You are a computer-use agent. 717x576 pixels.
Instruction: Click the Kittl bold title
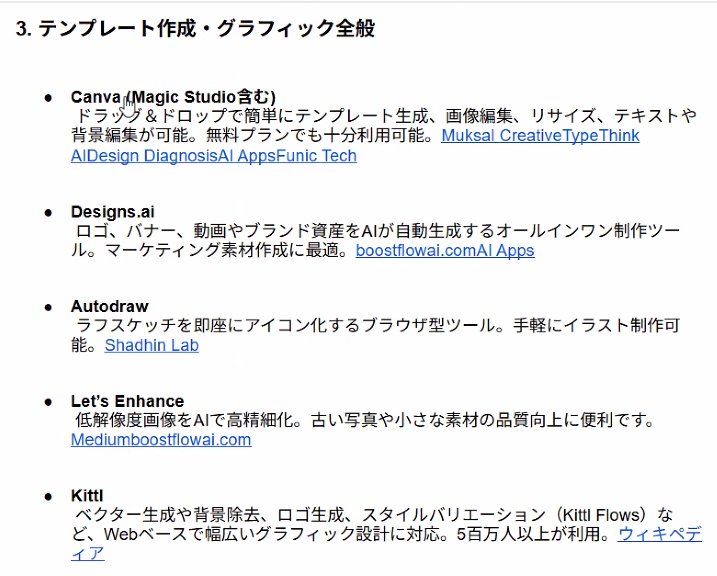click(x=87, y=496)
